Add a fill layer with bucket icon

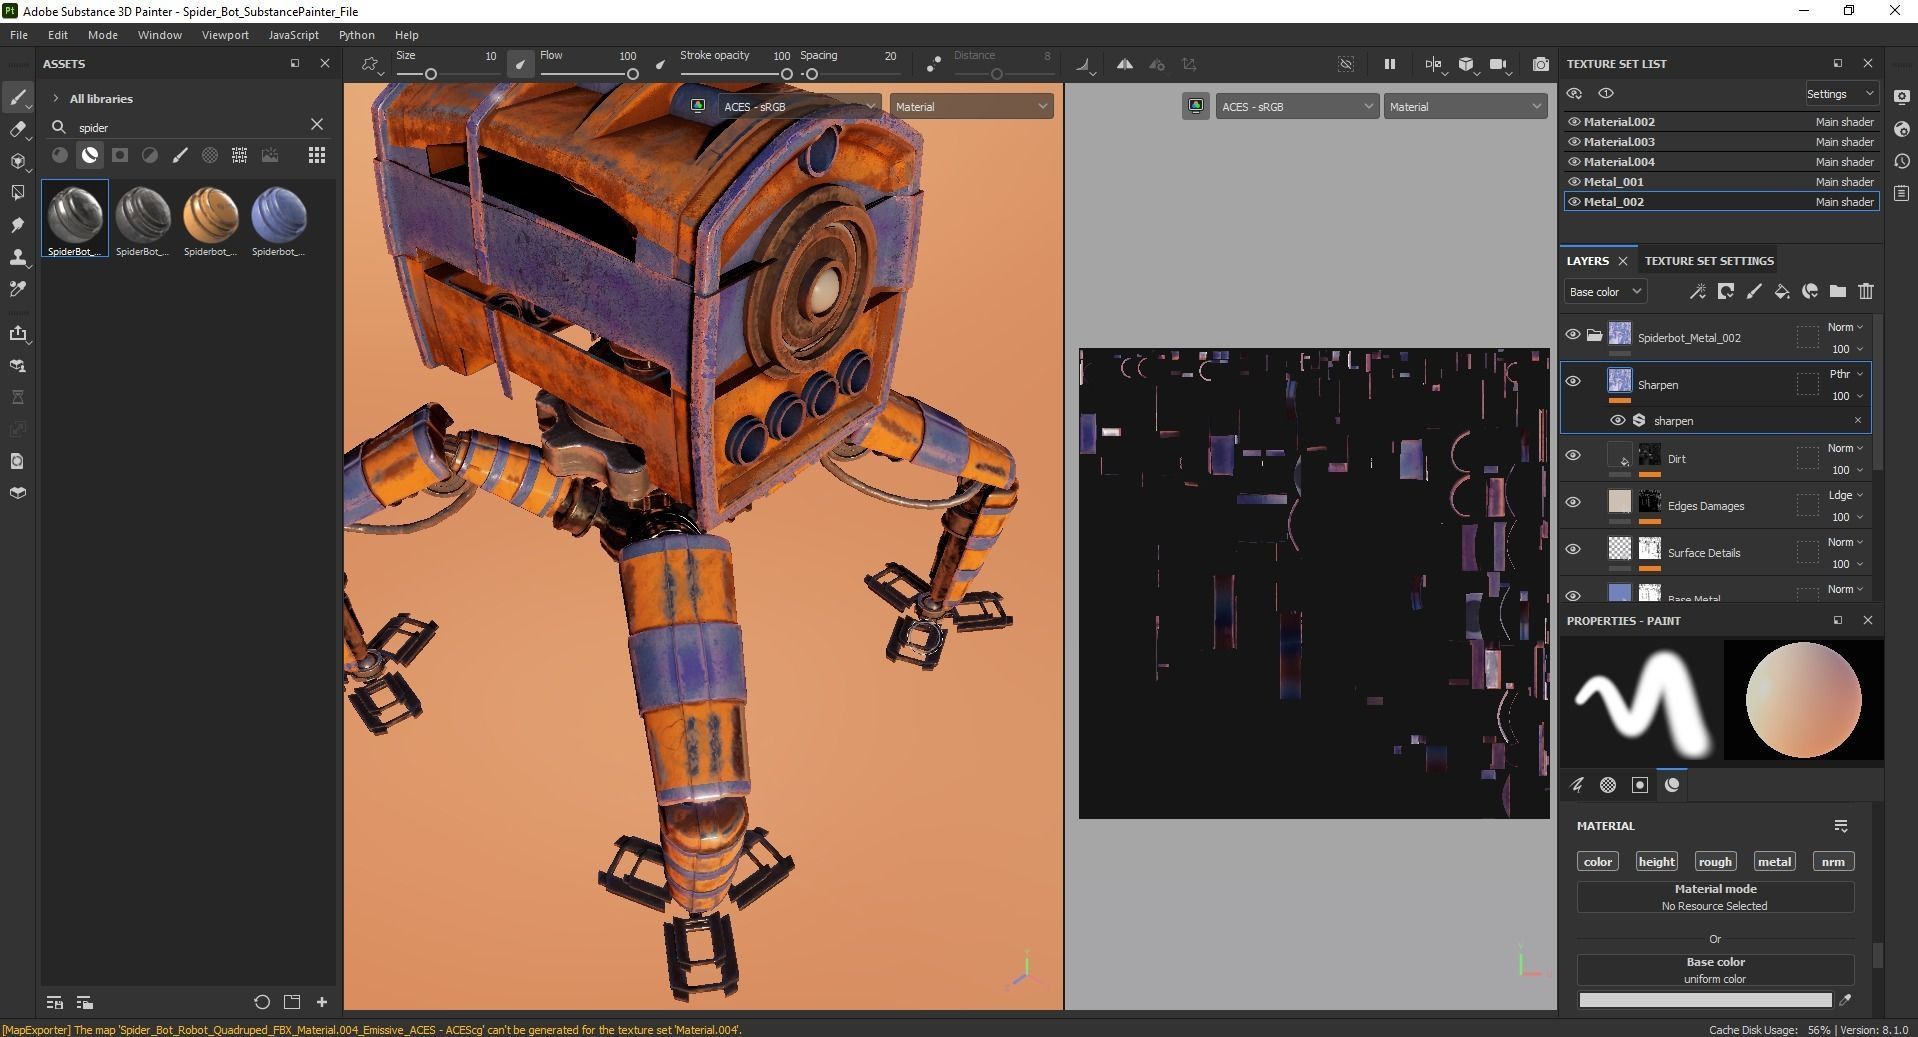tap(1781, 292)
